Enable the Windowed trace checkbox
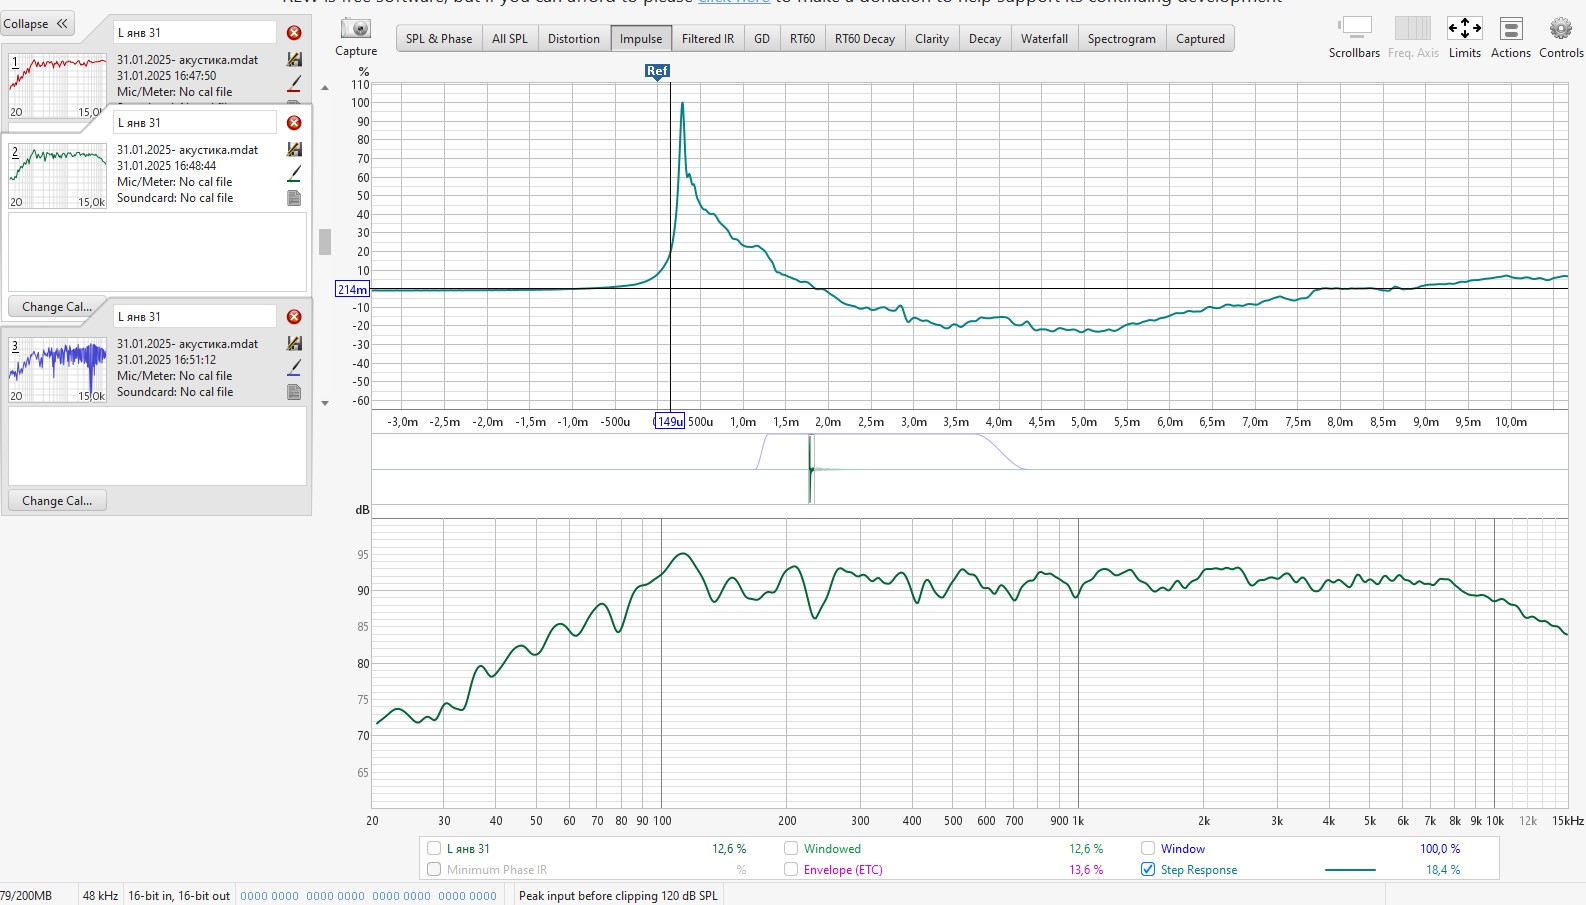Screen dimensions: 1586x905 791,849
